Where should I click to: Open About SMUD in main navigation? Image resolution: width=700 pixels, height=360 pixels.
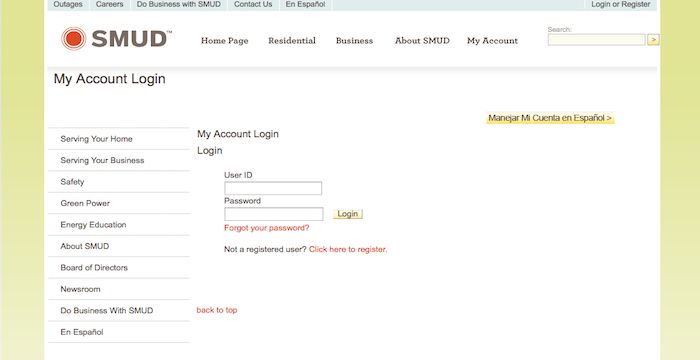tap(422, 41)
